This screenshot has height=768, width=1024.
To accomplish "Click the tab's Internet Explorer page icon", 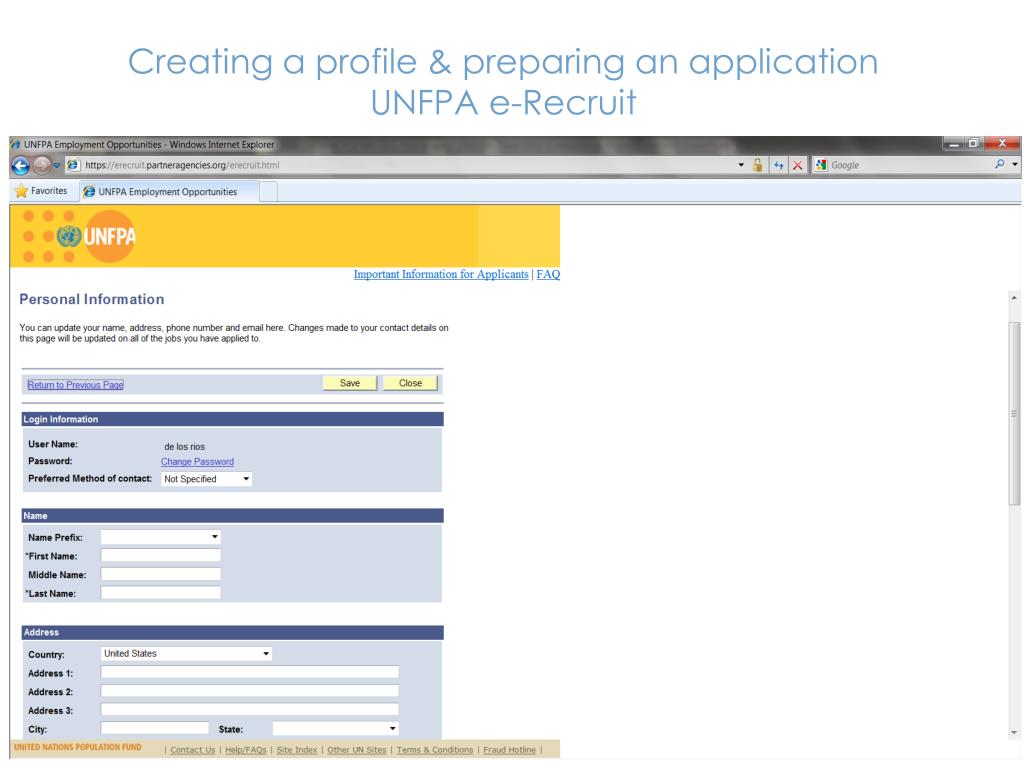I will 89,192.
